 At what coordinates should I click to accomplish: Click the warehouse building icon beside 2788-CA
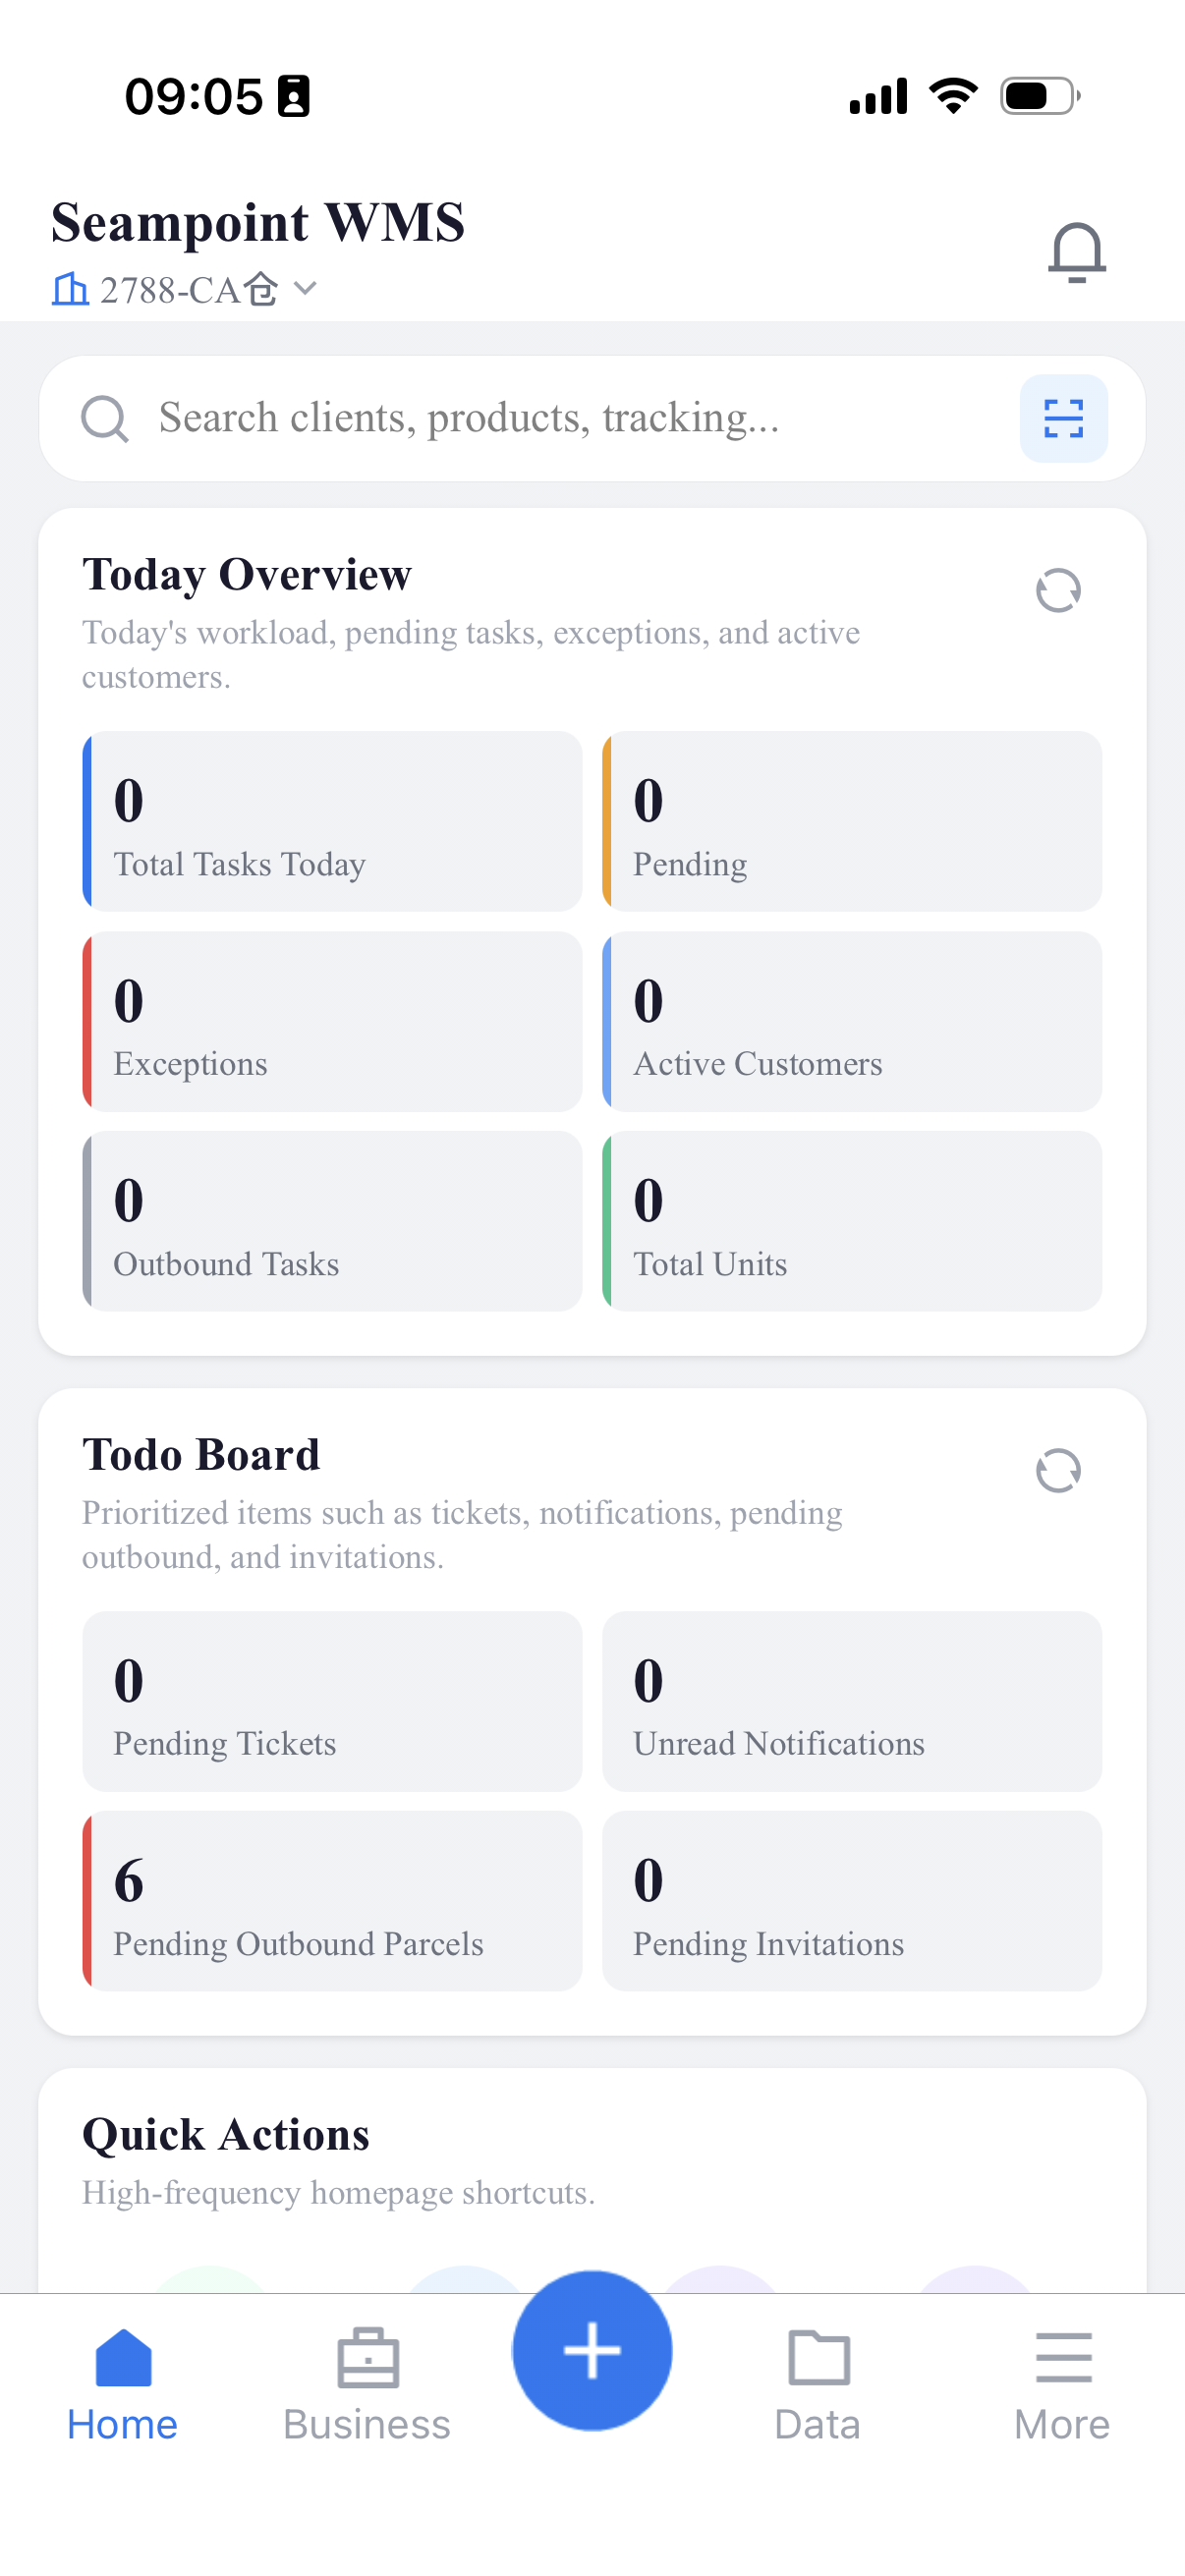[70, 290]
